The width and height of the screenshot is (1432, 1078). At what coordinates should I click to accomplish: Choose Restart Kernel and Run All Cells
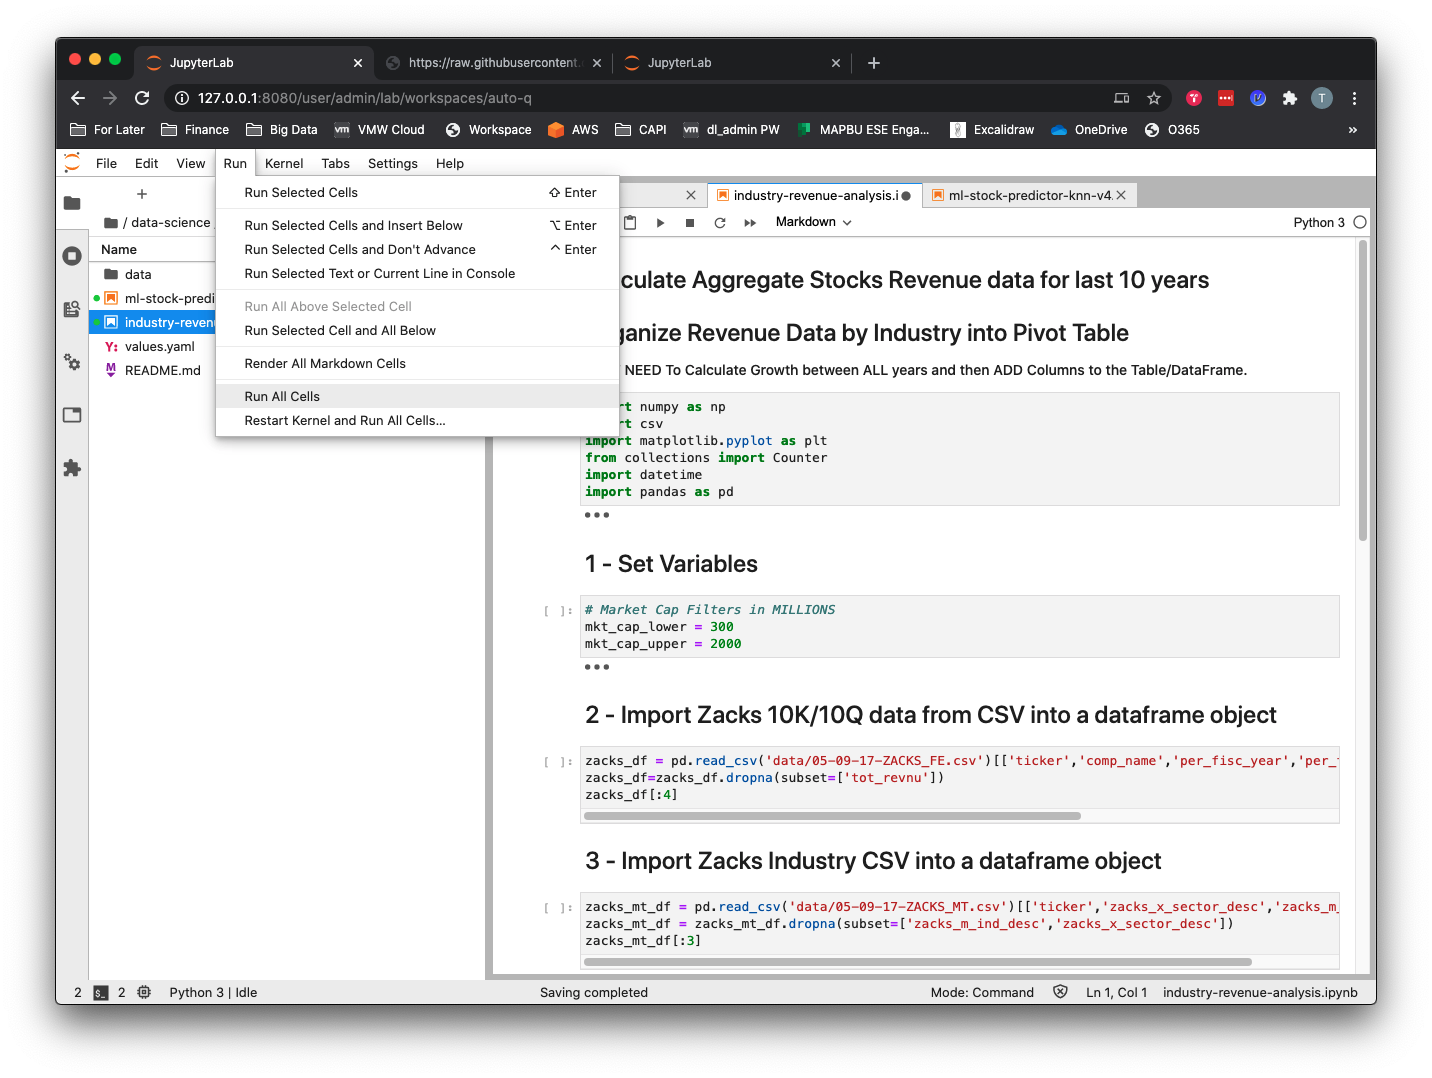click(x=345, y=421)
